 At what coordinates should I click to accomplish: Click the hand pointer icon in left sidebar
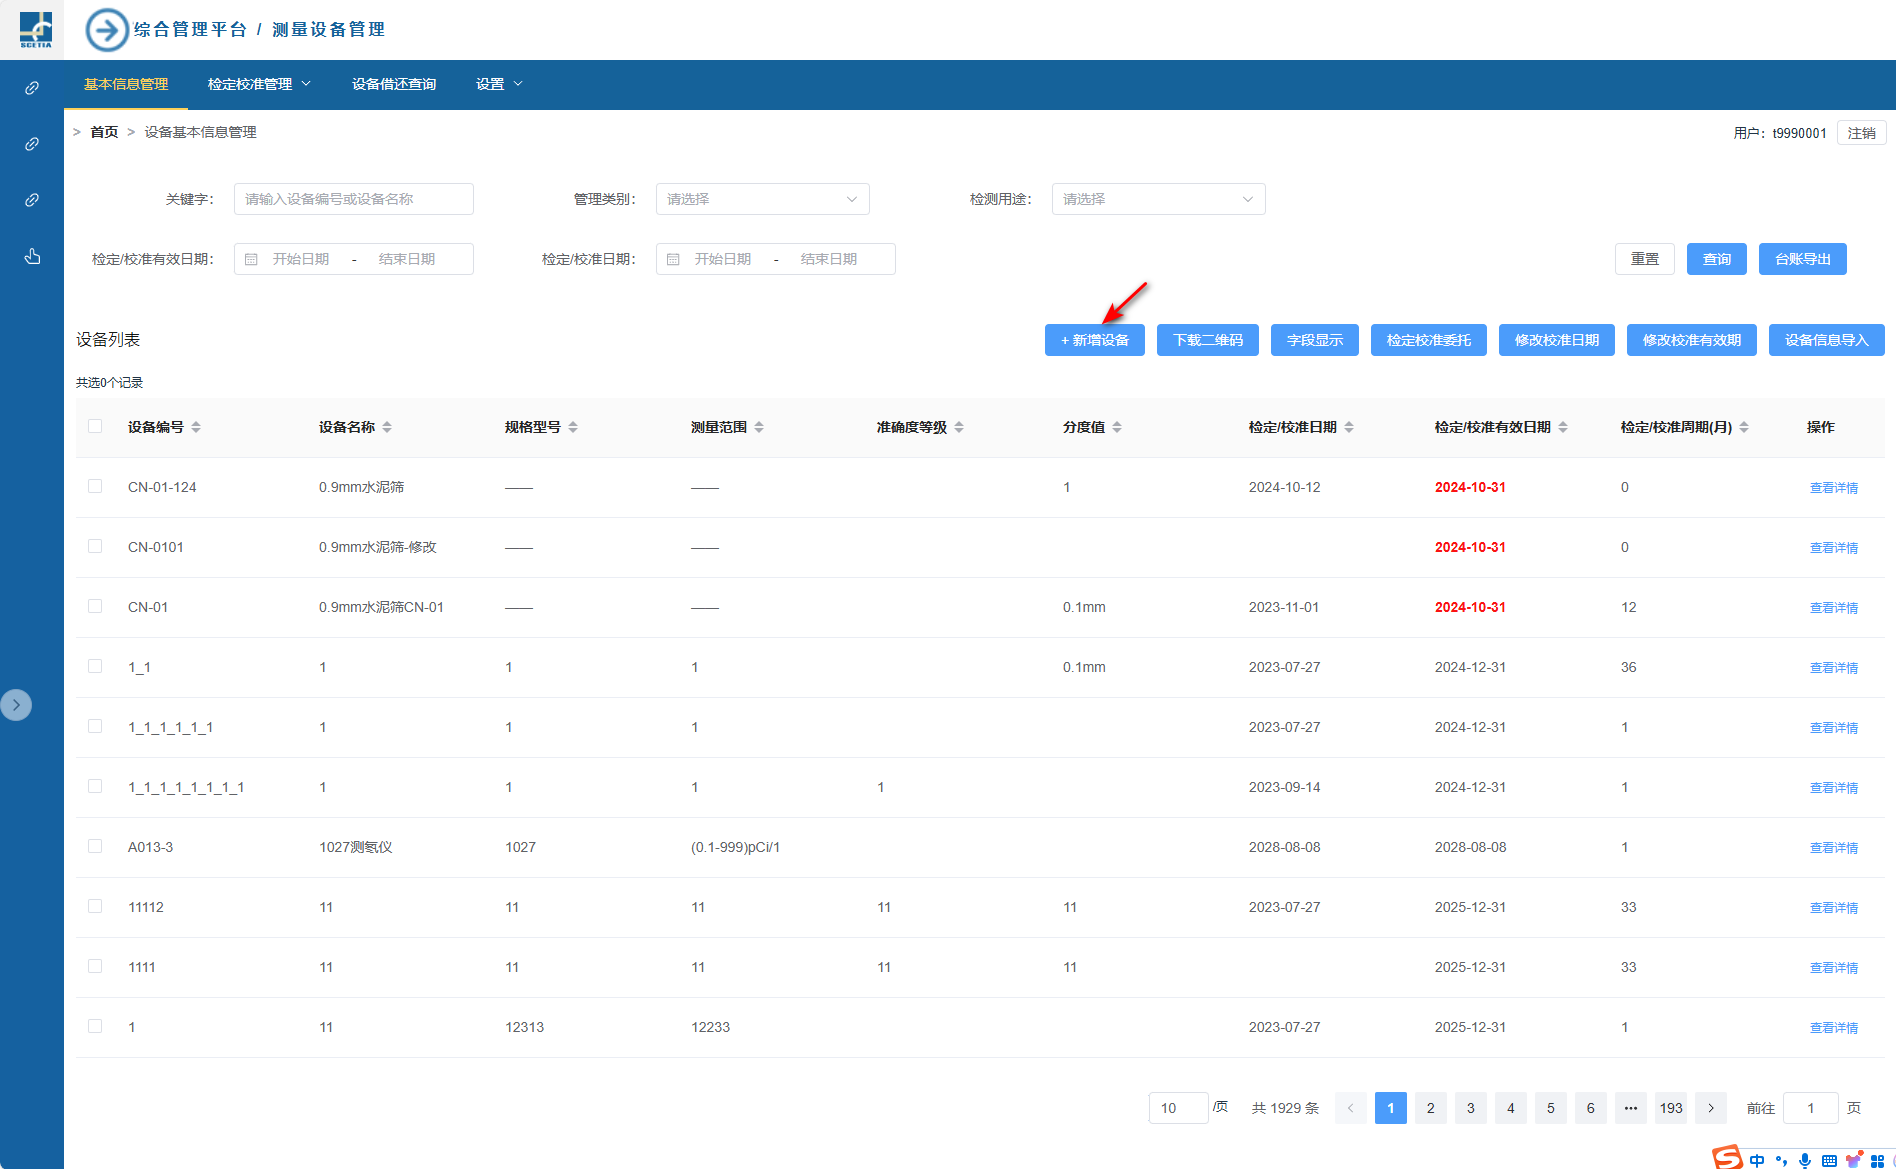coord(32,256)
